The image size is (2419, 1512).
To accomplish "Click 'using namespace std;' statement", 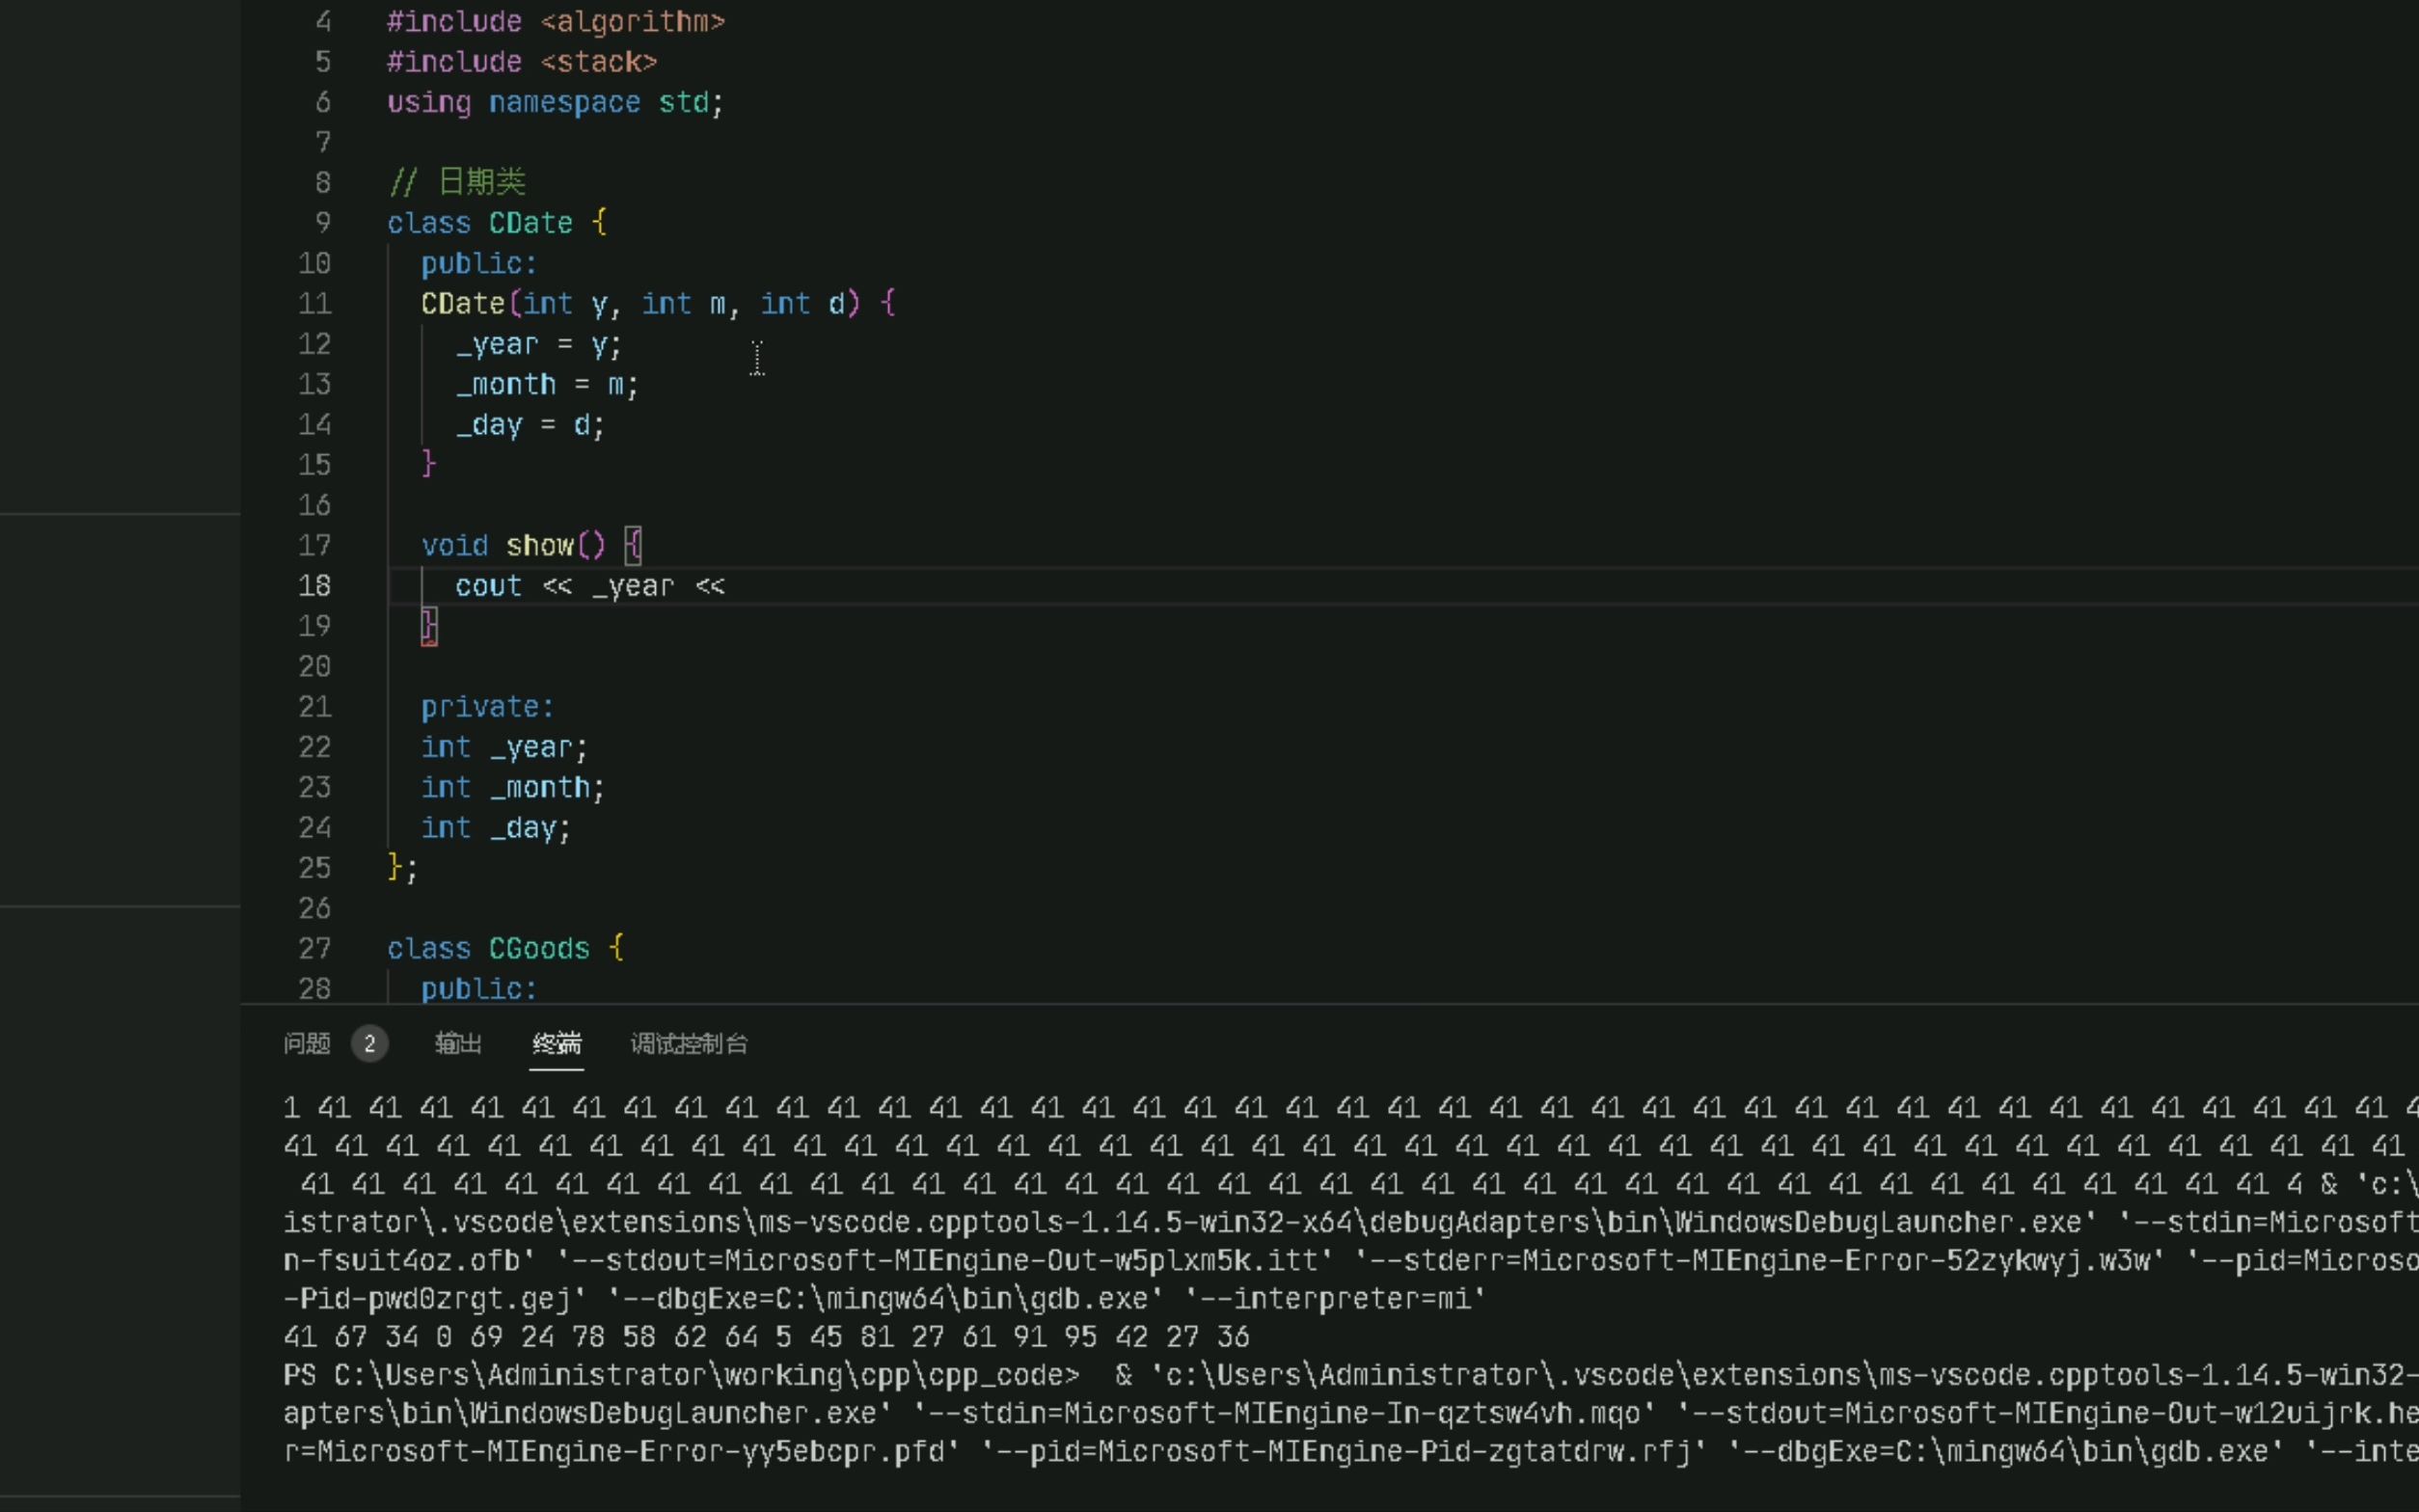I will [x=555, y=102].
